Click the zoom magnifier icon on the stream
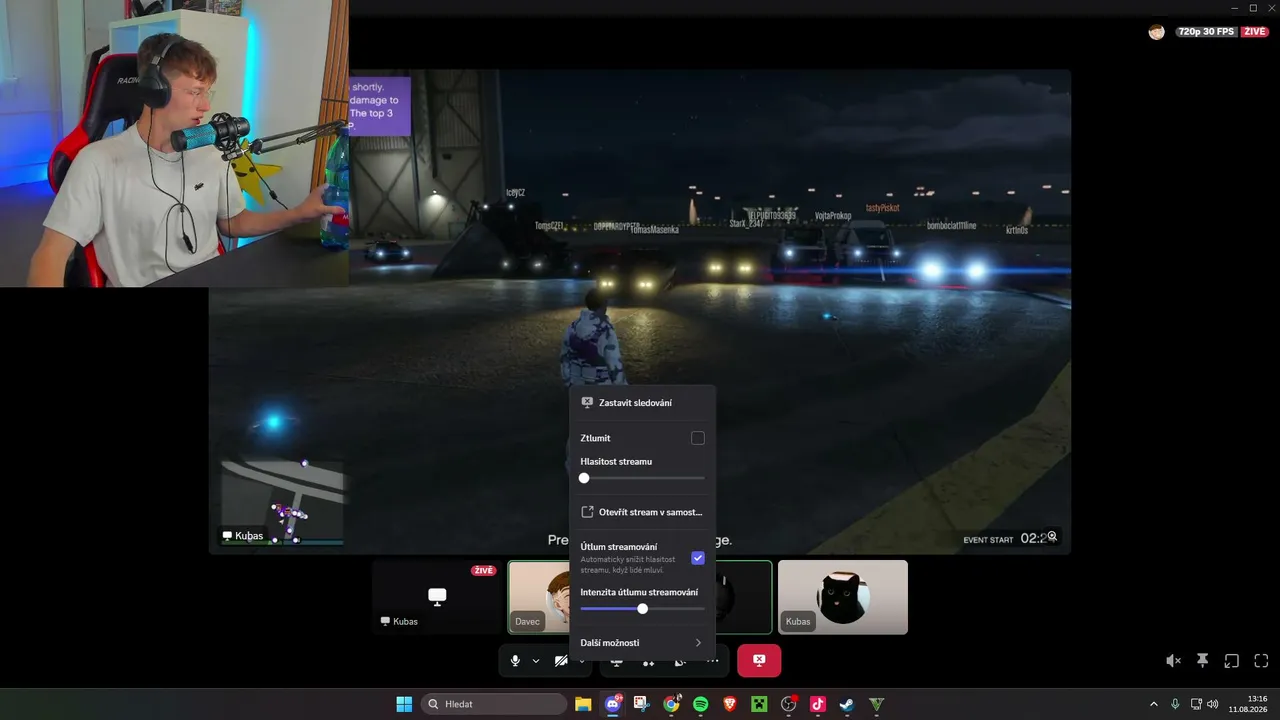This screenshot has height=720, width=1280. pos(1052,537)
